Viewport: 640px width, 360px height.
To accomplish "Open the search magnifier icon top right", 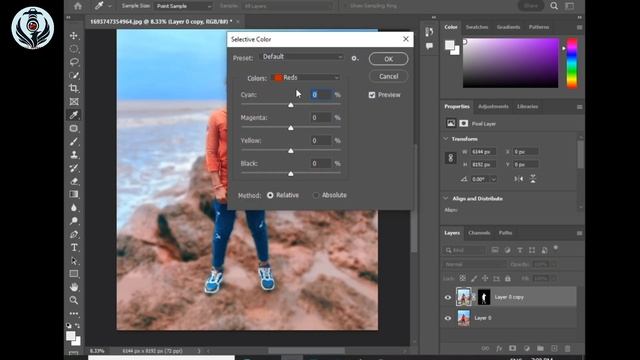I will [554, 6].
